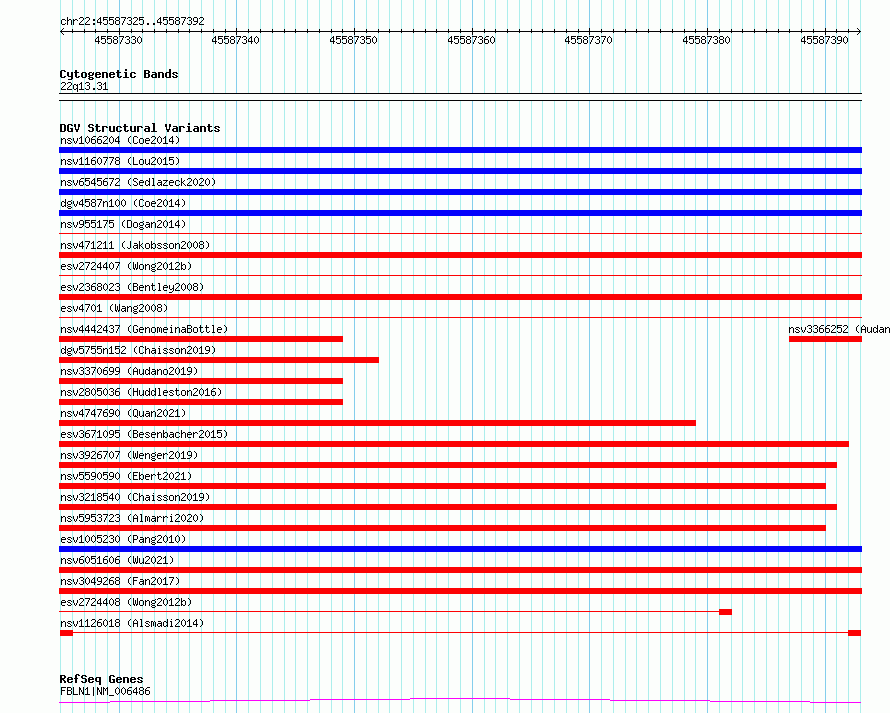The height and width of the screenshot is (713, 890).
Task: Click the red bar under nsv6051606
Action: [460, 570]
